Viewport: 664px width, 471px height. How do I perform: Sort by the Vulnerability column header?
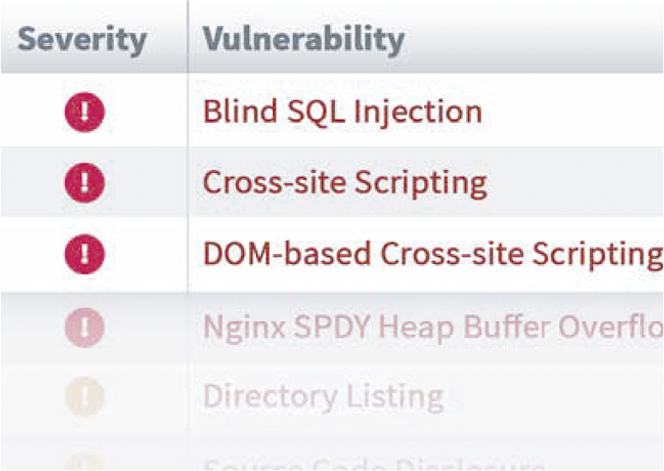pos(303,39)
